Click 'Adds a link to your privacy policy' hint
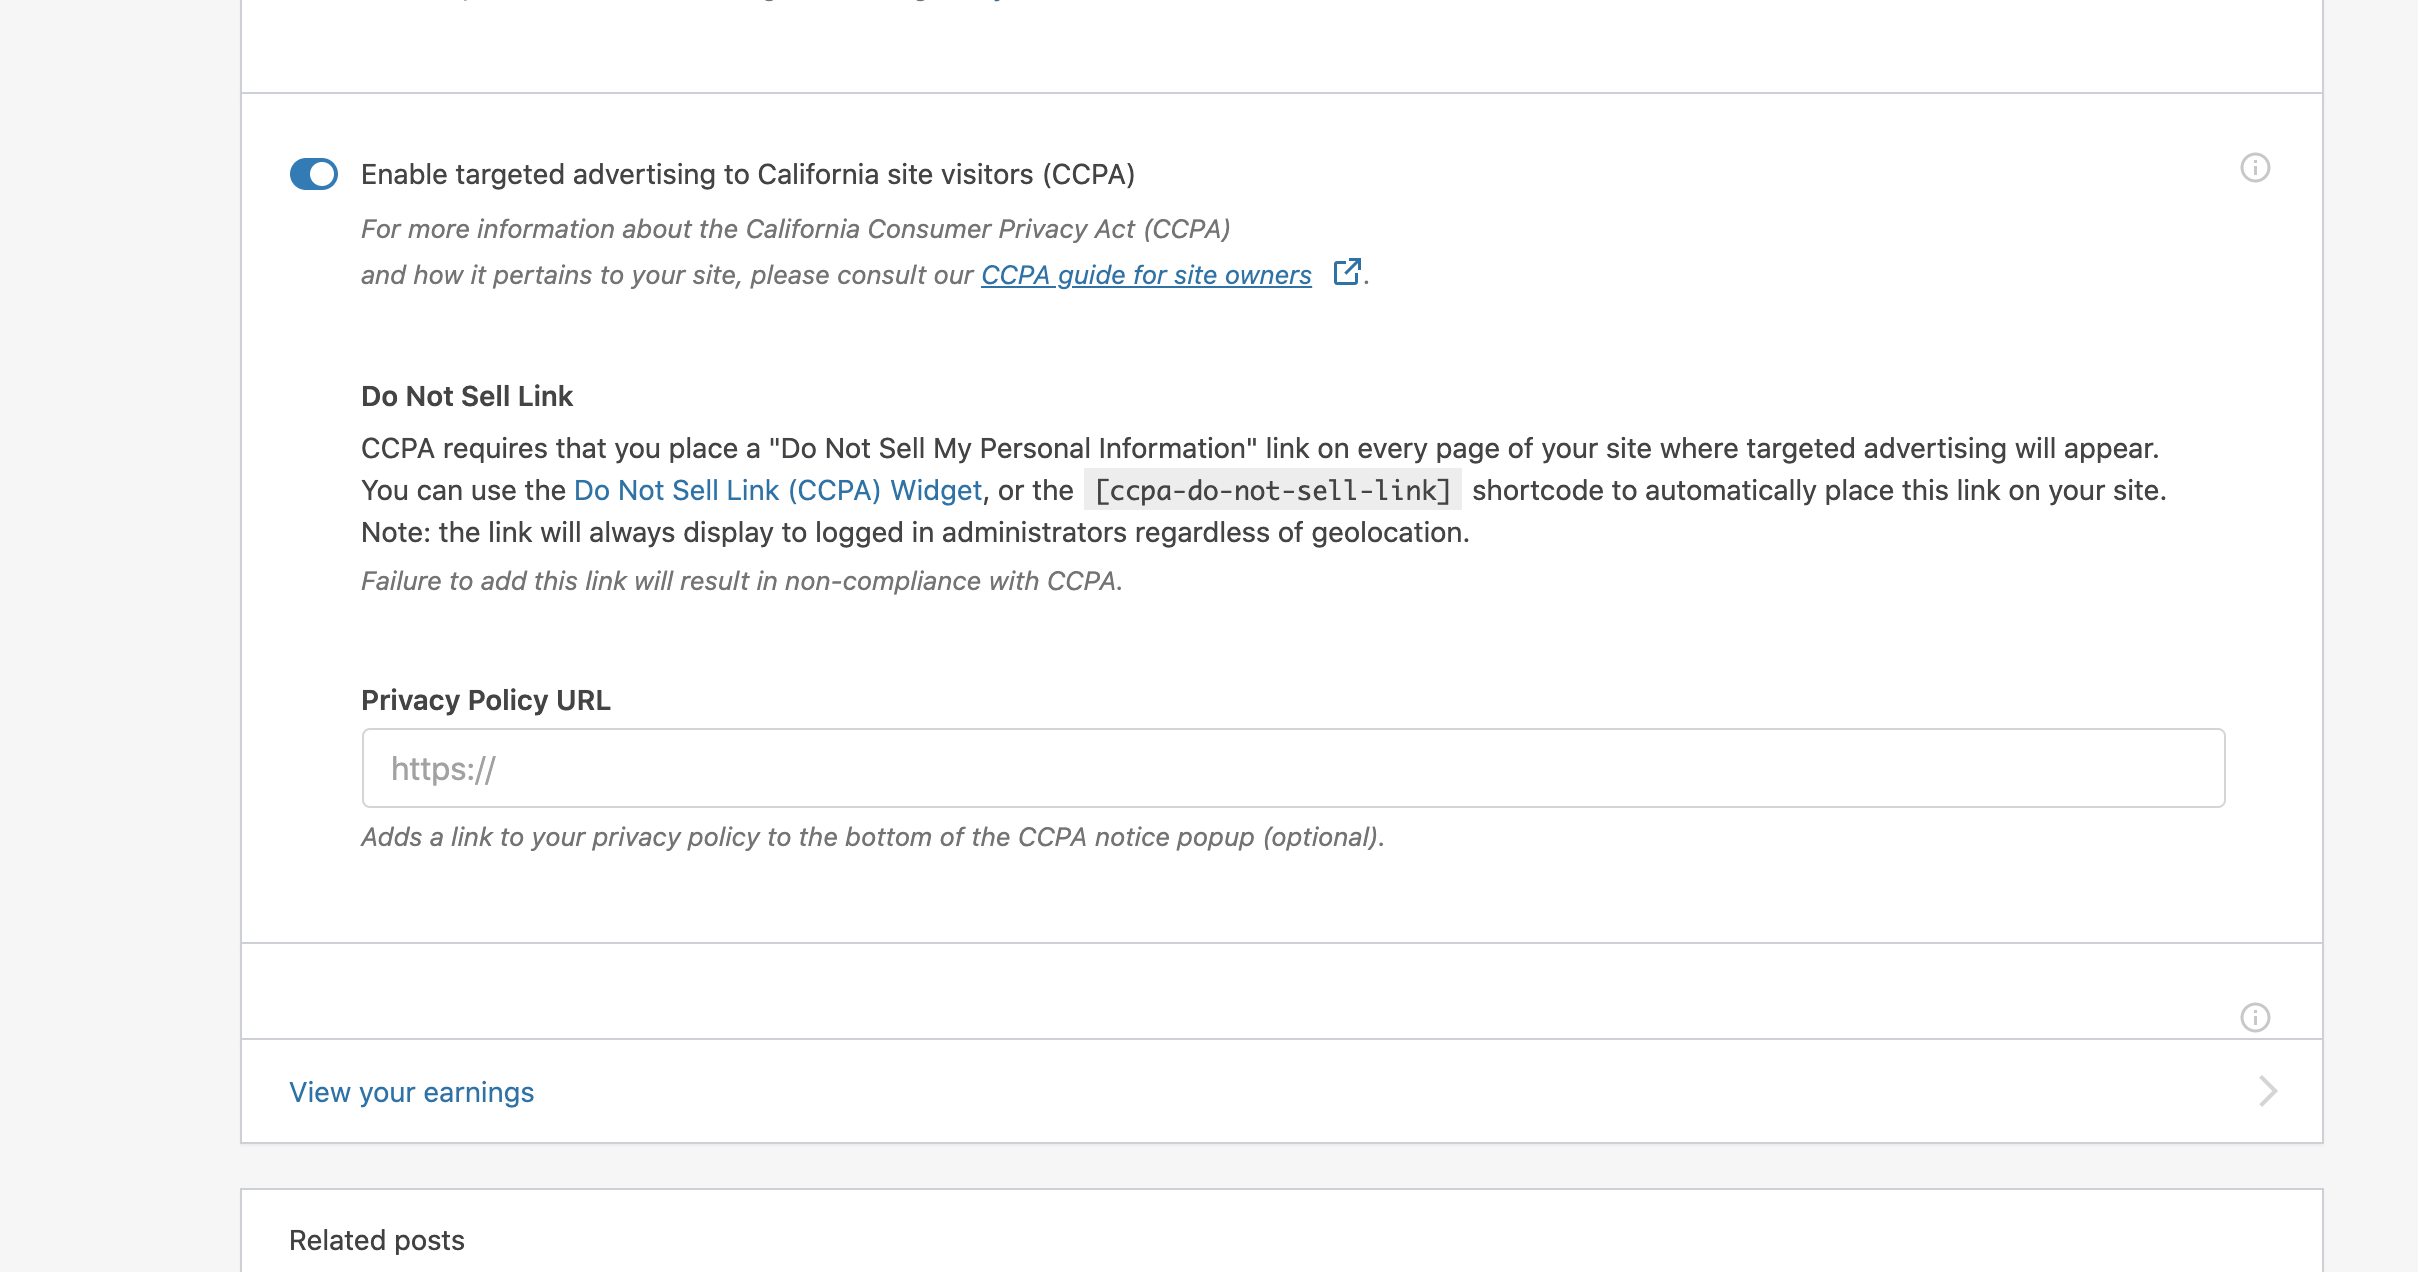The height and width of the screenshot is (1272, 2418). (872, 837)
